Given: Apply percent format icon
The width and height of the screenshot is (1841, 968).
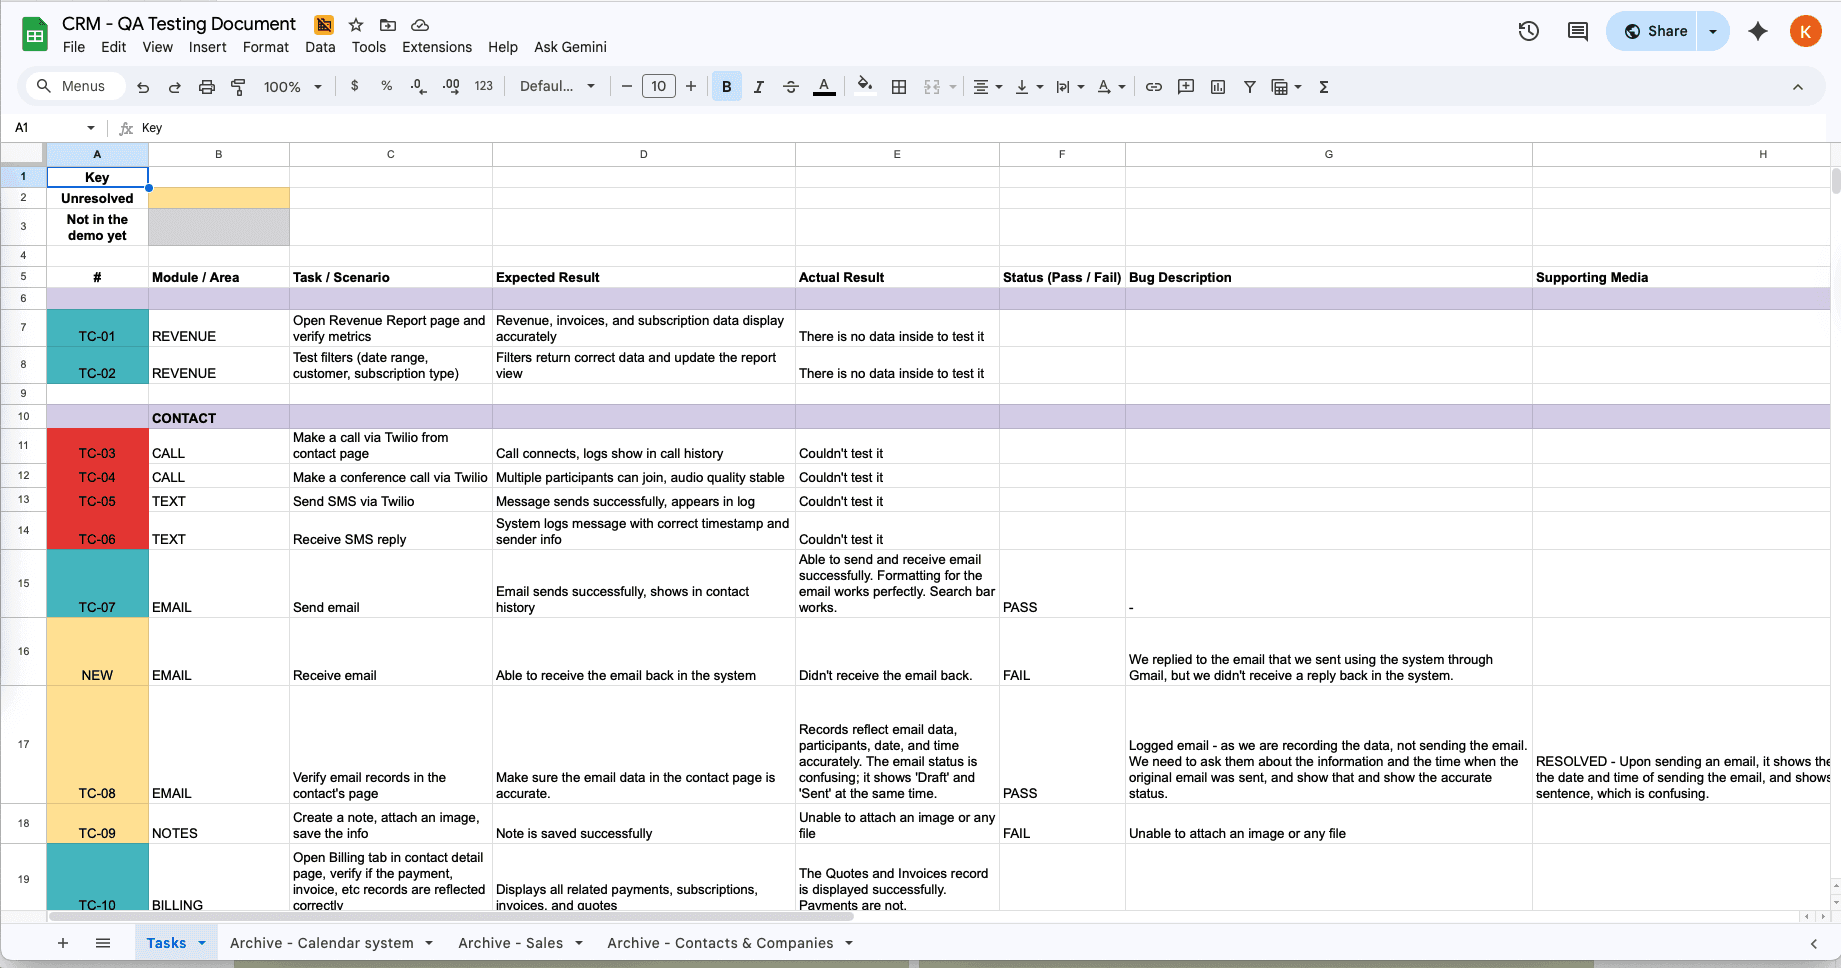Looking at the screenshot, I should pos(387,86).
